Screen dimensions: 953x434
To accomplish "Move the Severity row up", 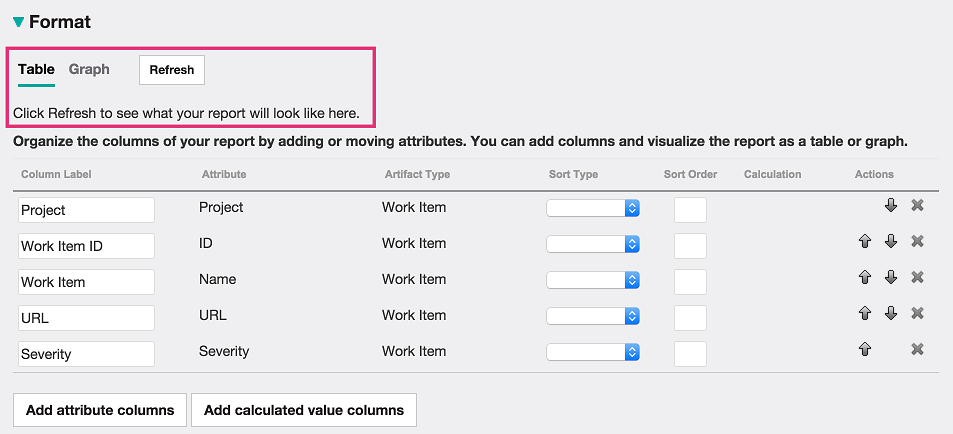I will point(865,350).
